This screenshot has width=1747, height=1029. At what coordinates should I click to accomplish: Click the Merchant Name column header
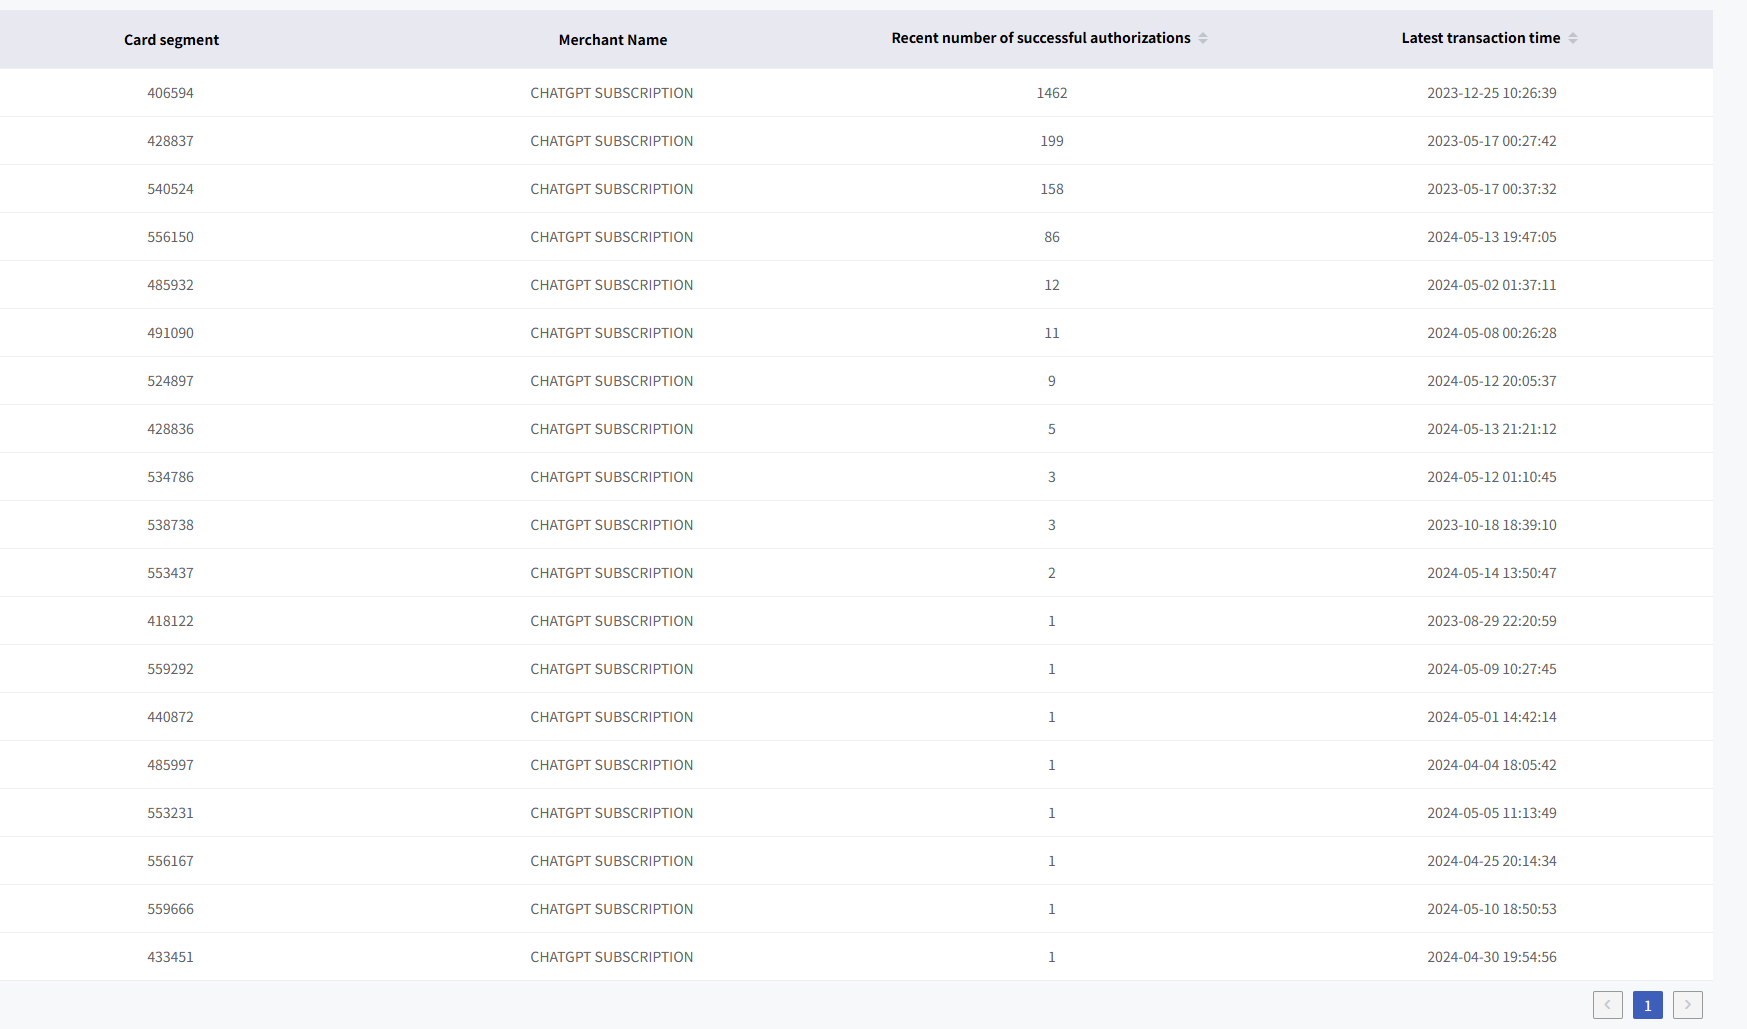pyautogui.click(x=612, y=40)
